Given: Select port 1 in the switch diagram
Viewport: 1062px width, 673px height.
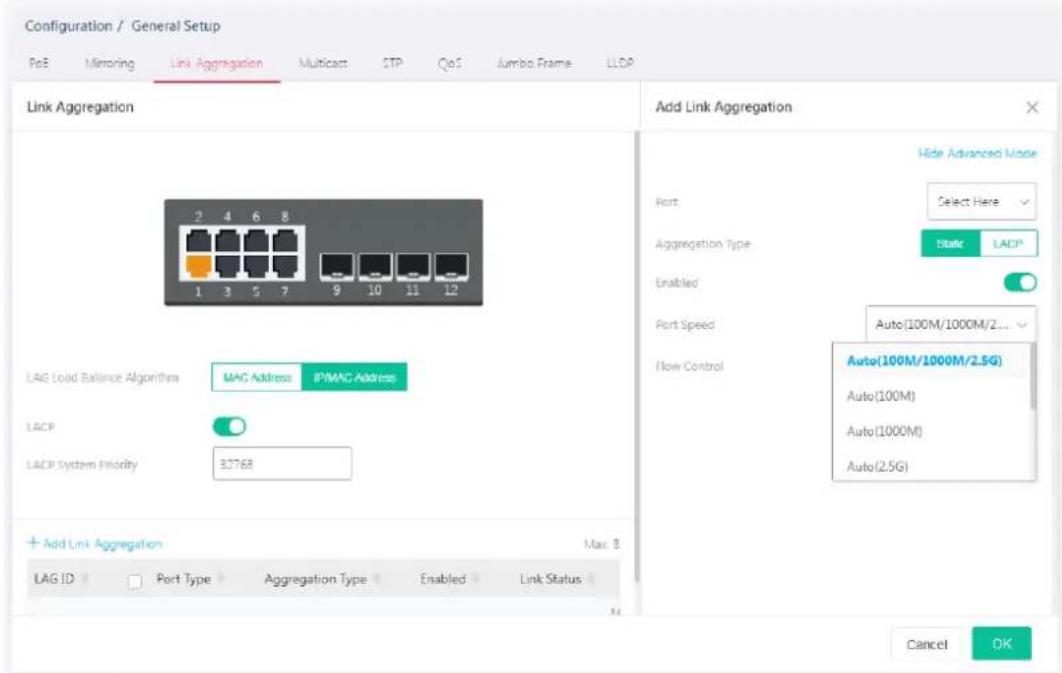Looking at the screenshot, I should (198, 266).
